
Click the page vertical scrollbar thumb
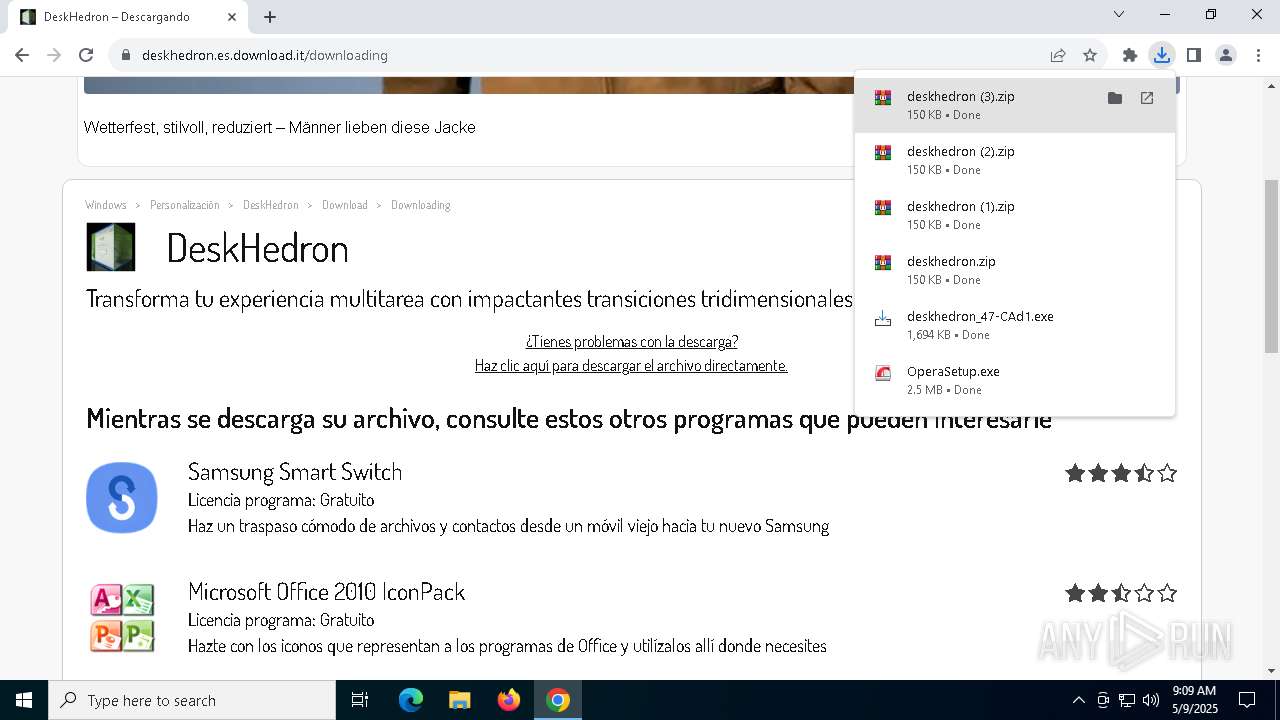1271,266
